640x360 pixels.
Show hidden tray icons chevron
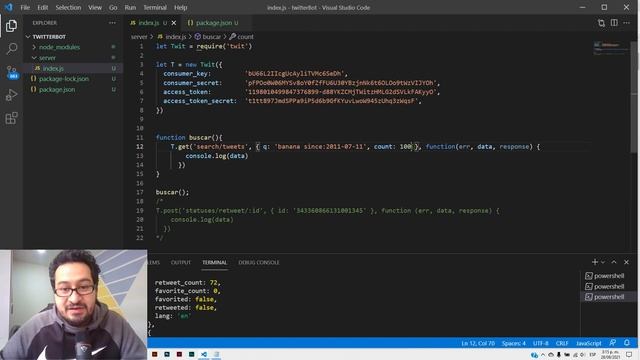coord(543,355)
